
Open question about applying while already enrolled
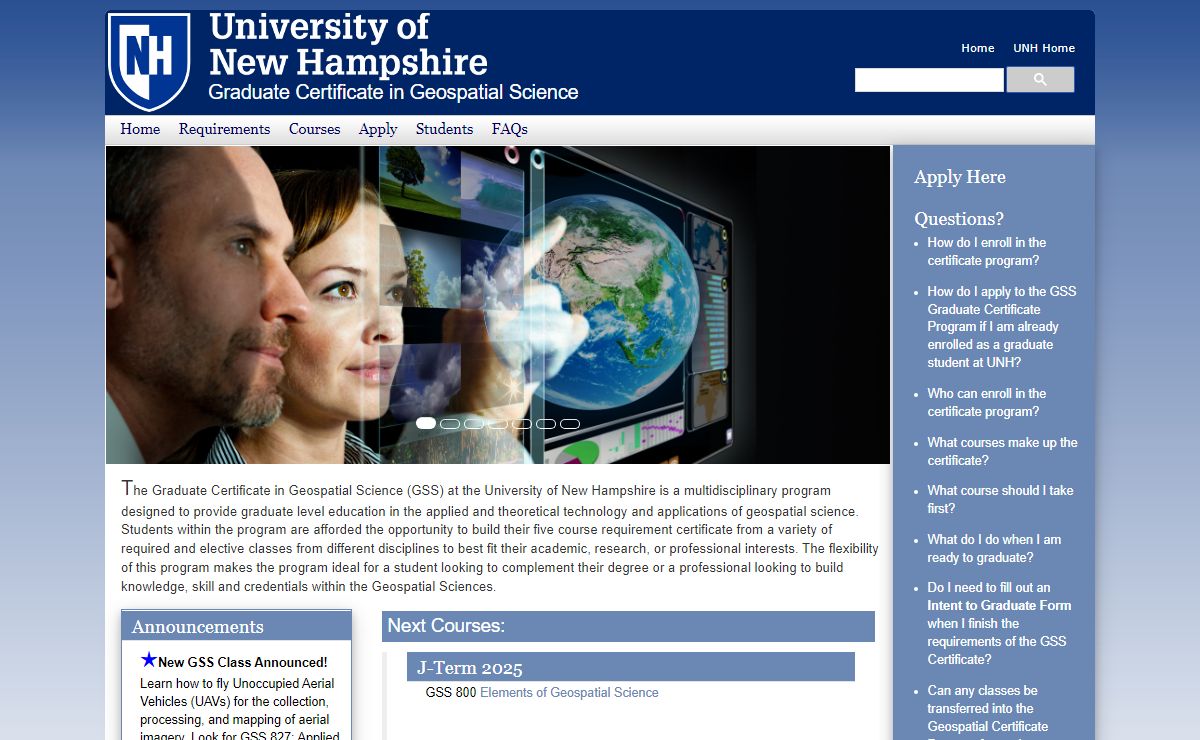(1001, 327)
